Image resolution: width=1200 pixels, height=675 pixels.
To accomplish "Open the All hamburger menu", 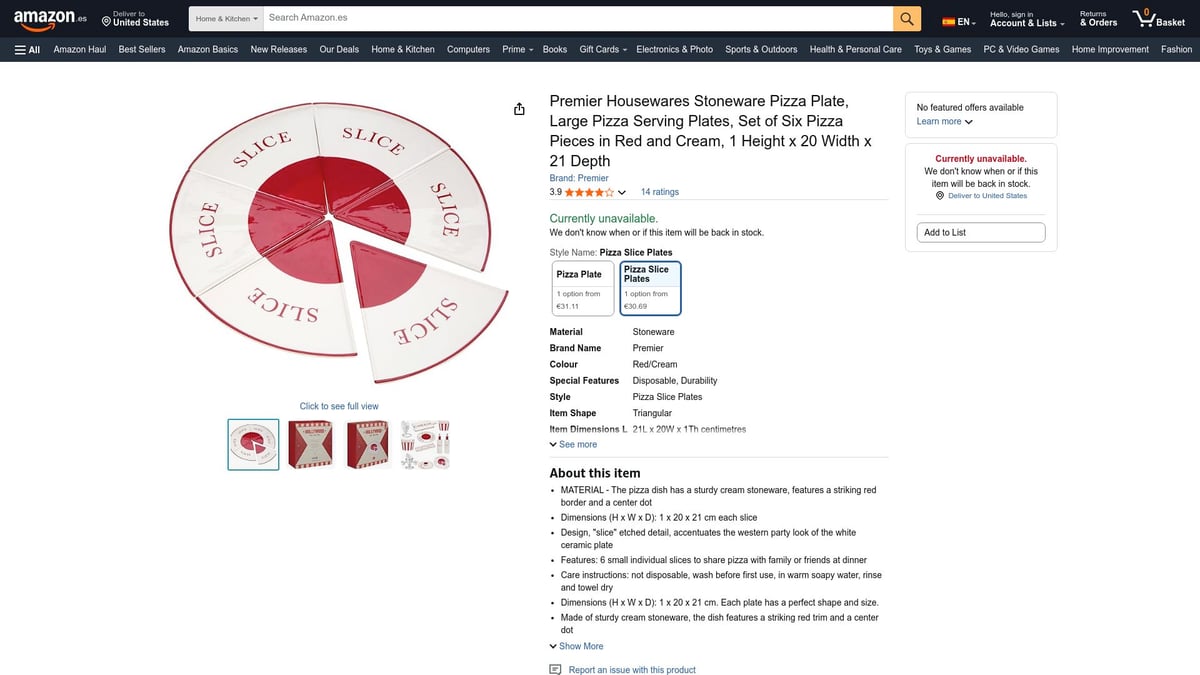I will click(26, 48).
